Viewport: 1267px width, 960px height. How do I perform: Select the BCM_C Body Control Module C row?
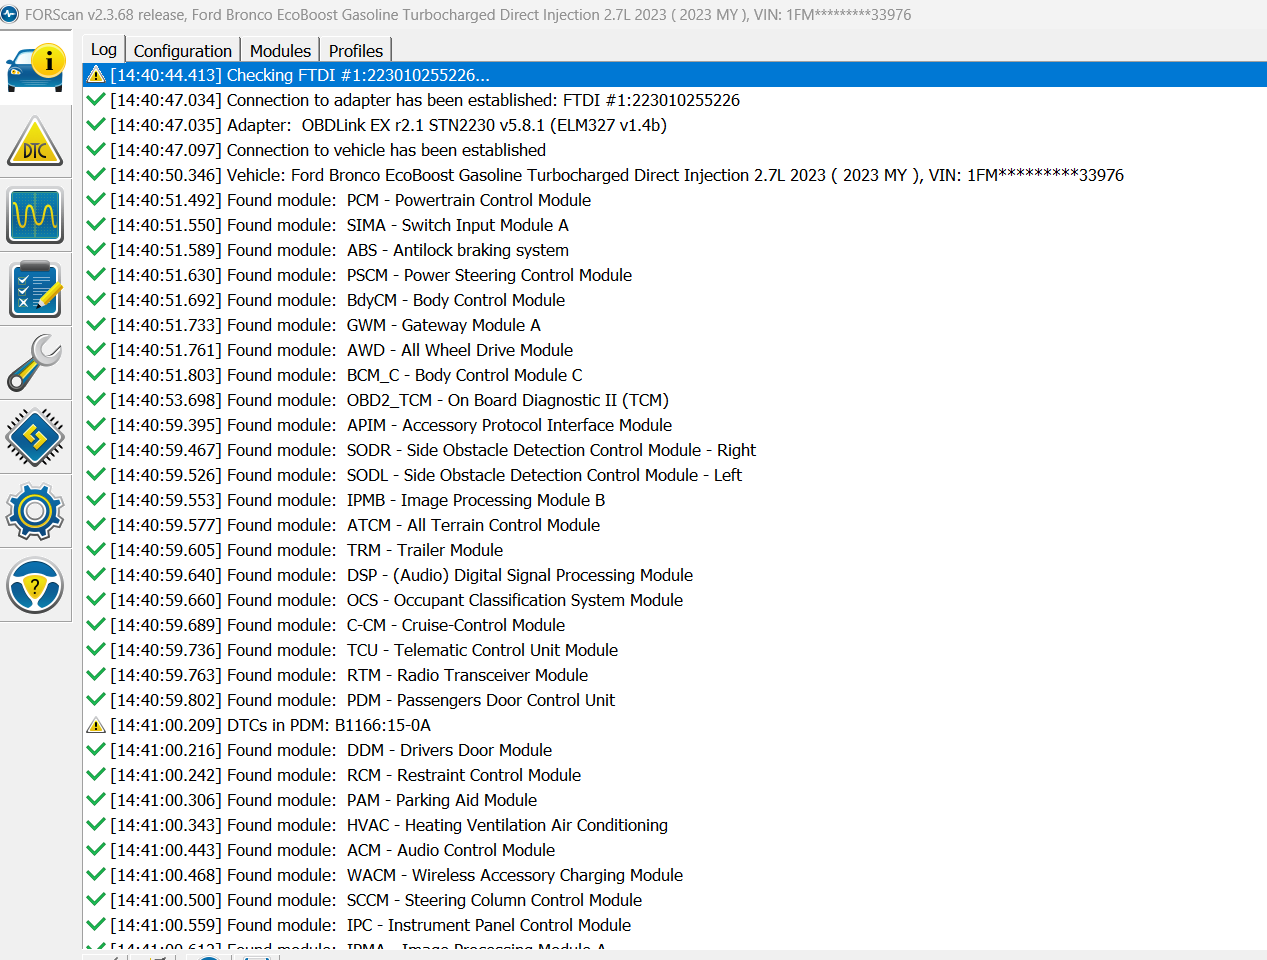[x=674, y=375]
